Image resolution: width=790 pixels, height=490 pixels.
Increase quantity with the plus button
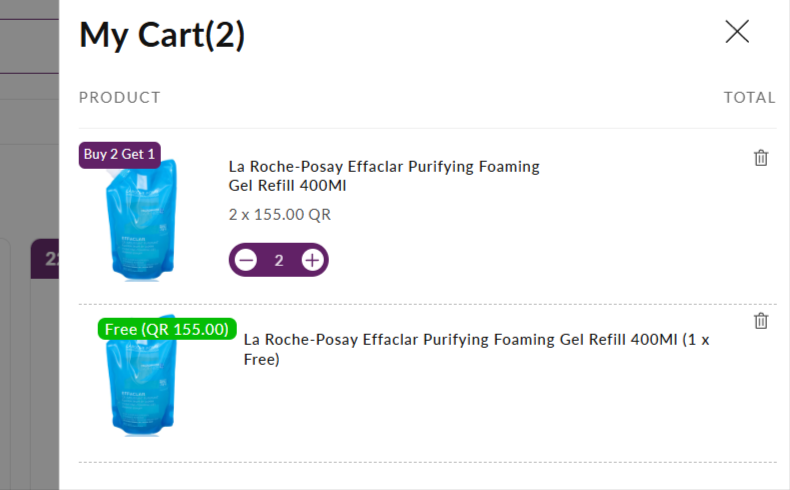point(313,260)
